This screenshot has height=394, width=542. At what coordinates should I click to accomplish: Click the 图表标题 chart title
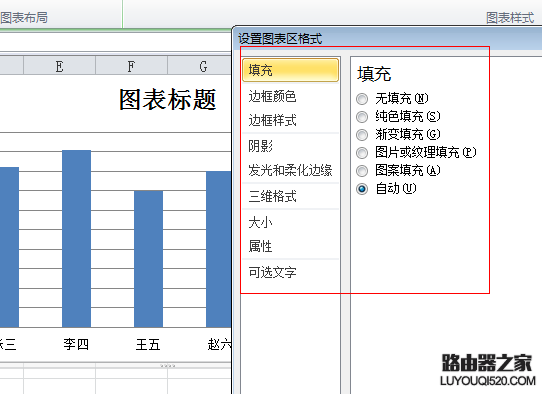(168, 100)
